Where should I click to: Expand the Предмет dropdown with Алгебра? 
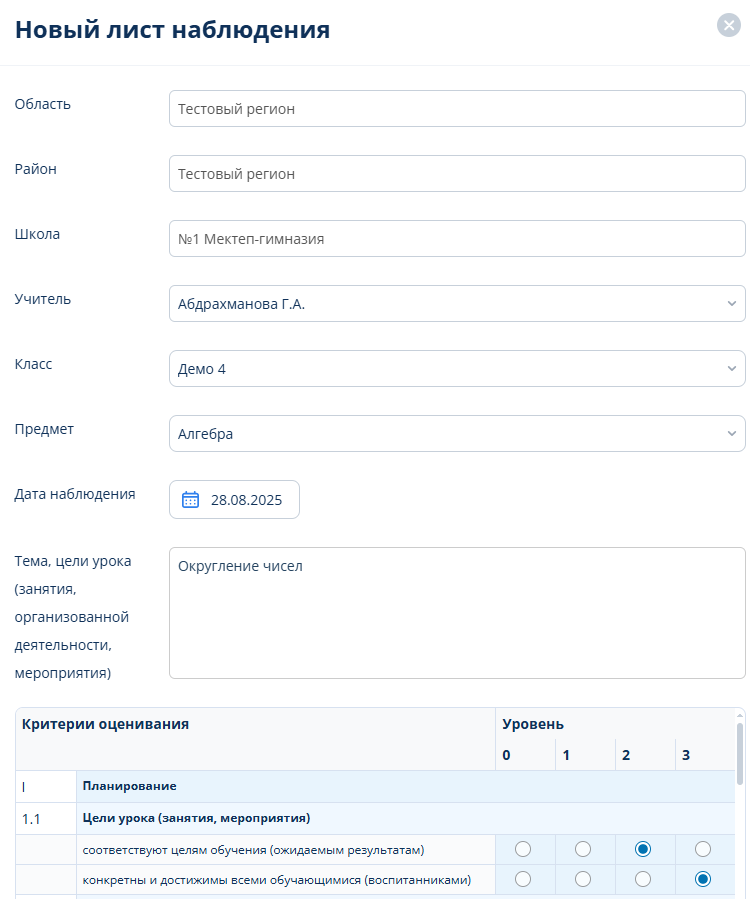tap(457, 434)
